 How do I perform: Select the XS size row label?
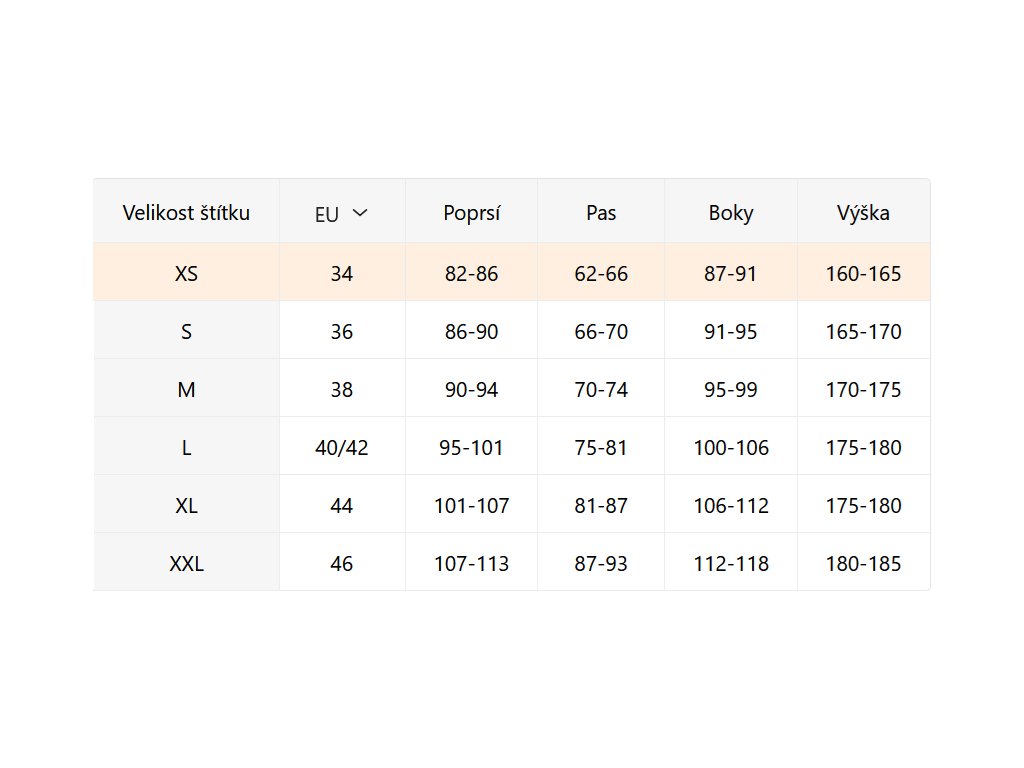[x=186, y=273]
